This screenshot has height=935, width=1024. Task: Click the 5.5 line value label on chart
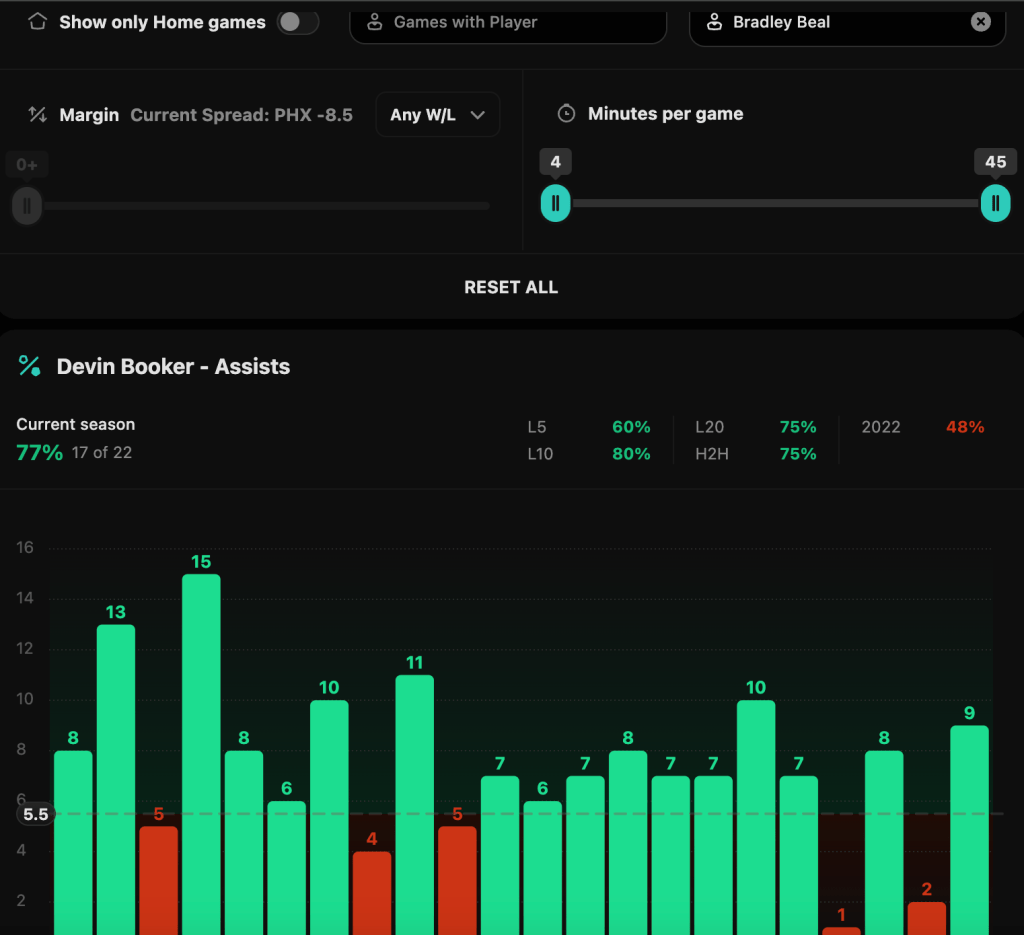click(35, 814)
